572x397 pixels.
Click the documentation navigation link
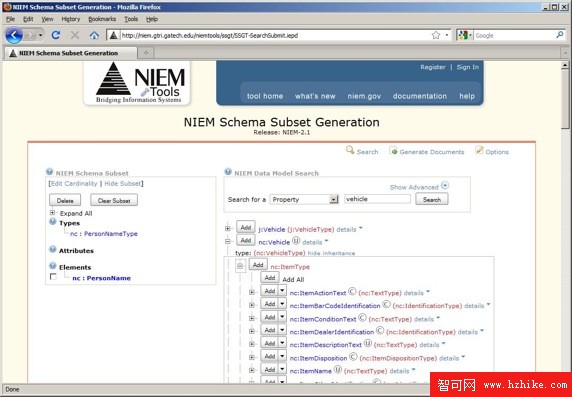coord(420,96)
